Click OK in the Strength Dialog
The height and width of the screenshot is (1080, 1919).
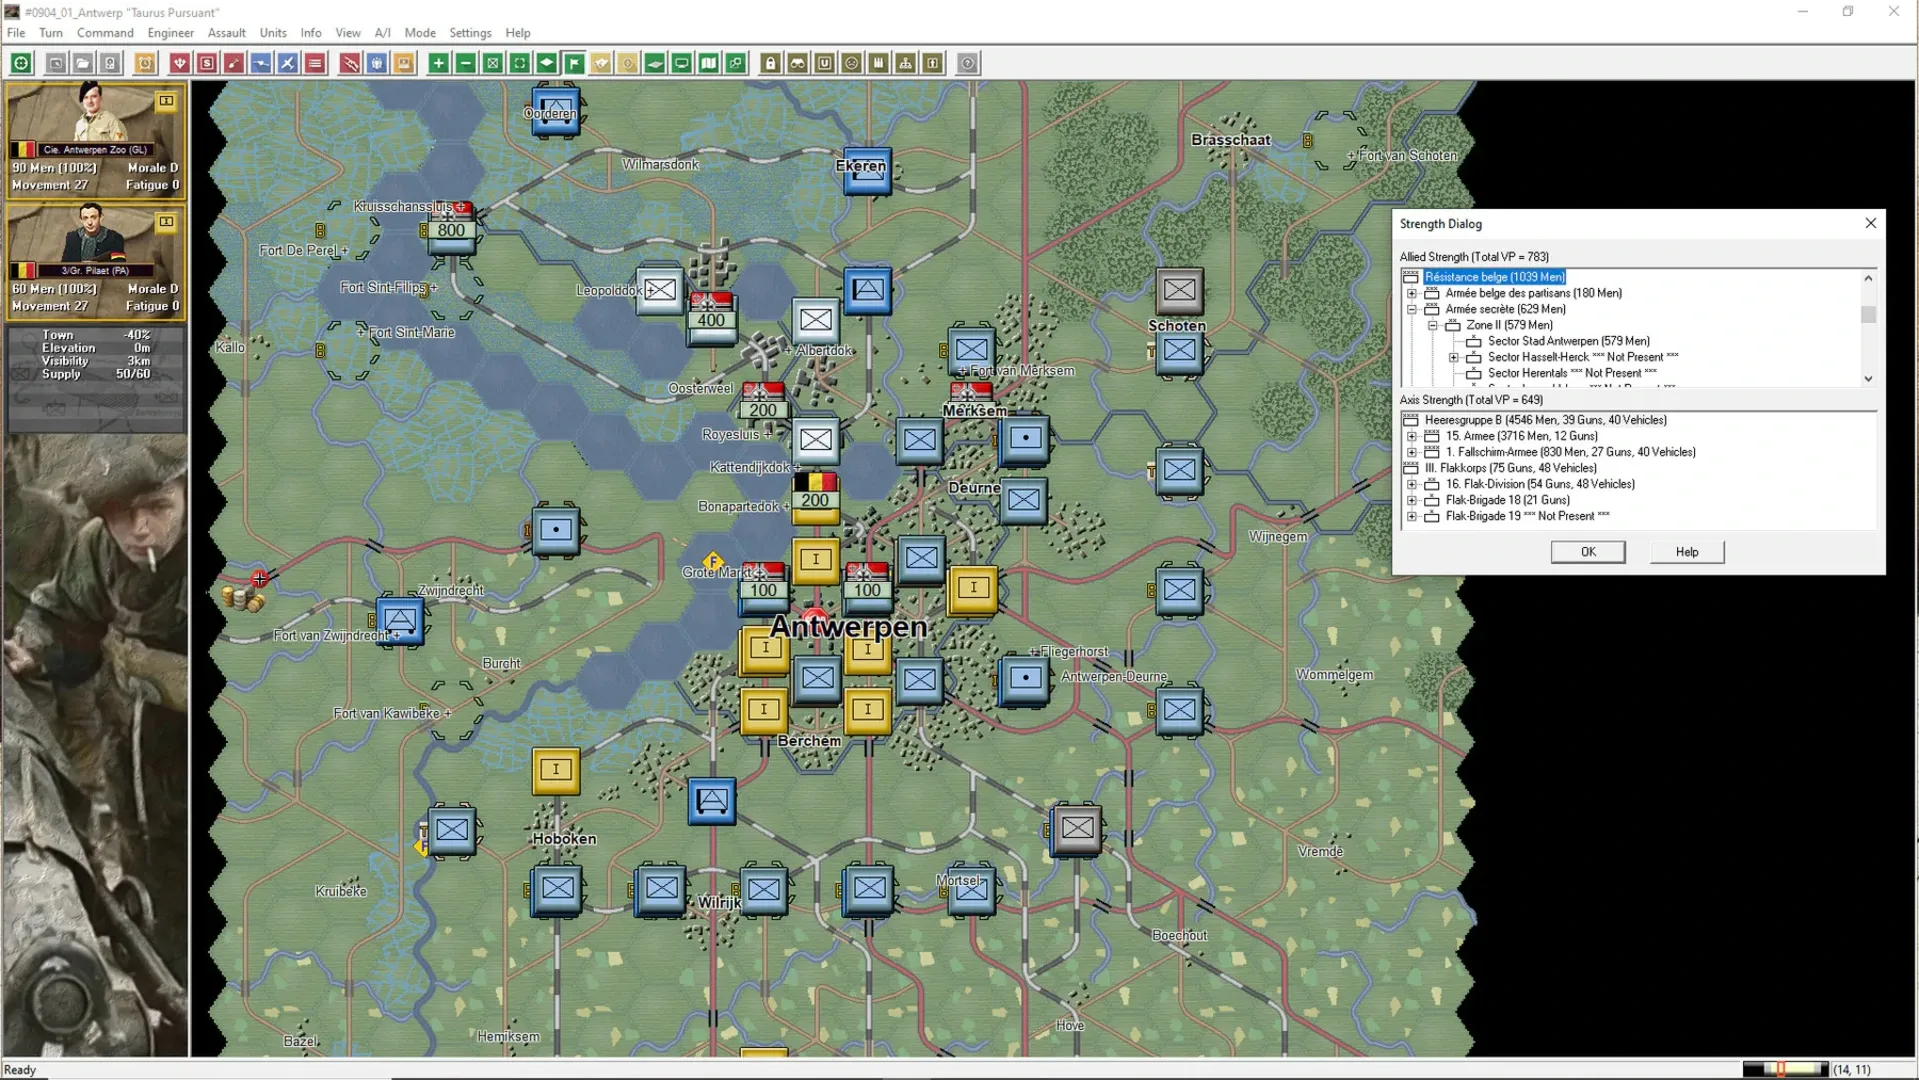tap(1588, 551)
